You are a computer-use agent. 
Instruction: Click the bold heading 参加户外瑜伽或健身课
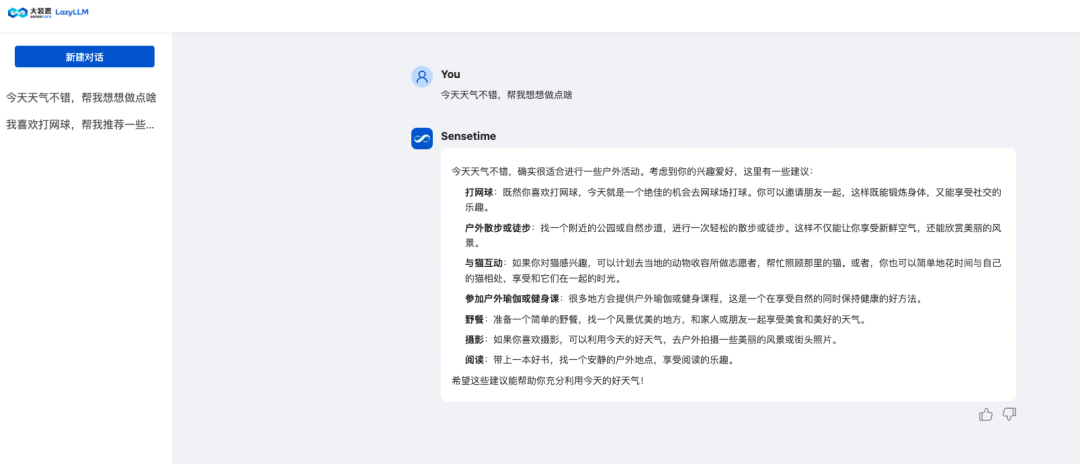coord(512,299)
